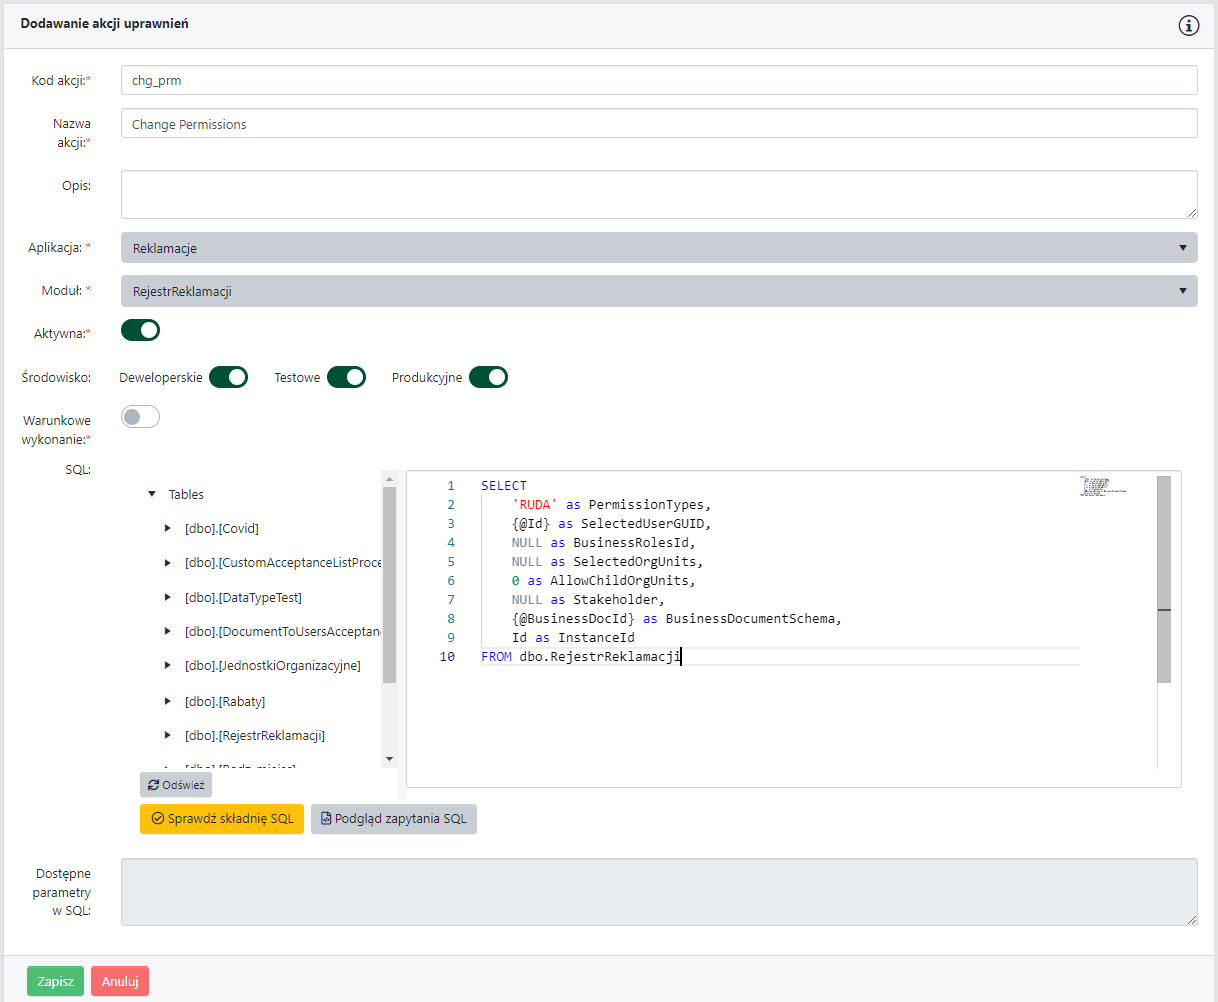Click the Anuluj cancel button
Image resolution: width=1218 pixels, height=1002 pixels.
point(120,981)
